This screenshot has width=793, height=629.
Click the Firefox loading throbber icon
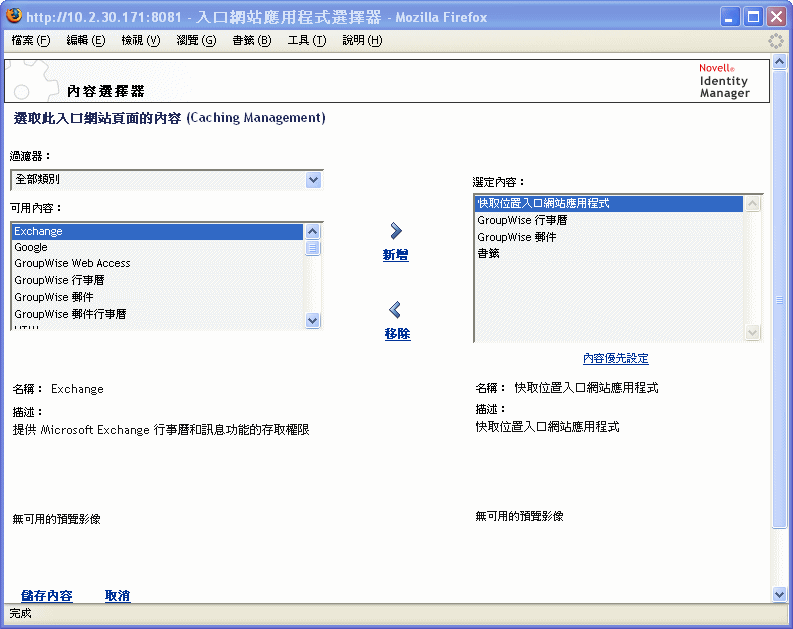point(776,41)
